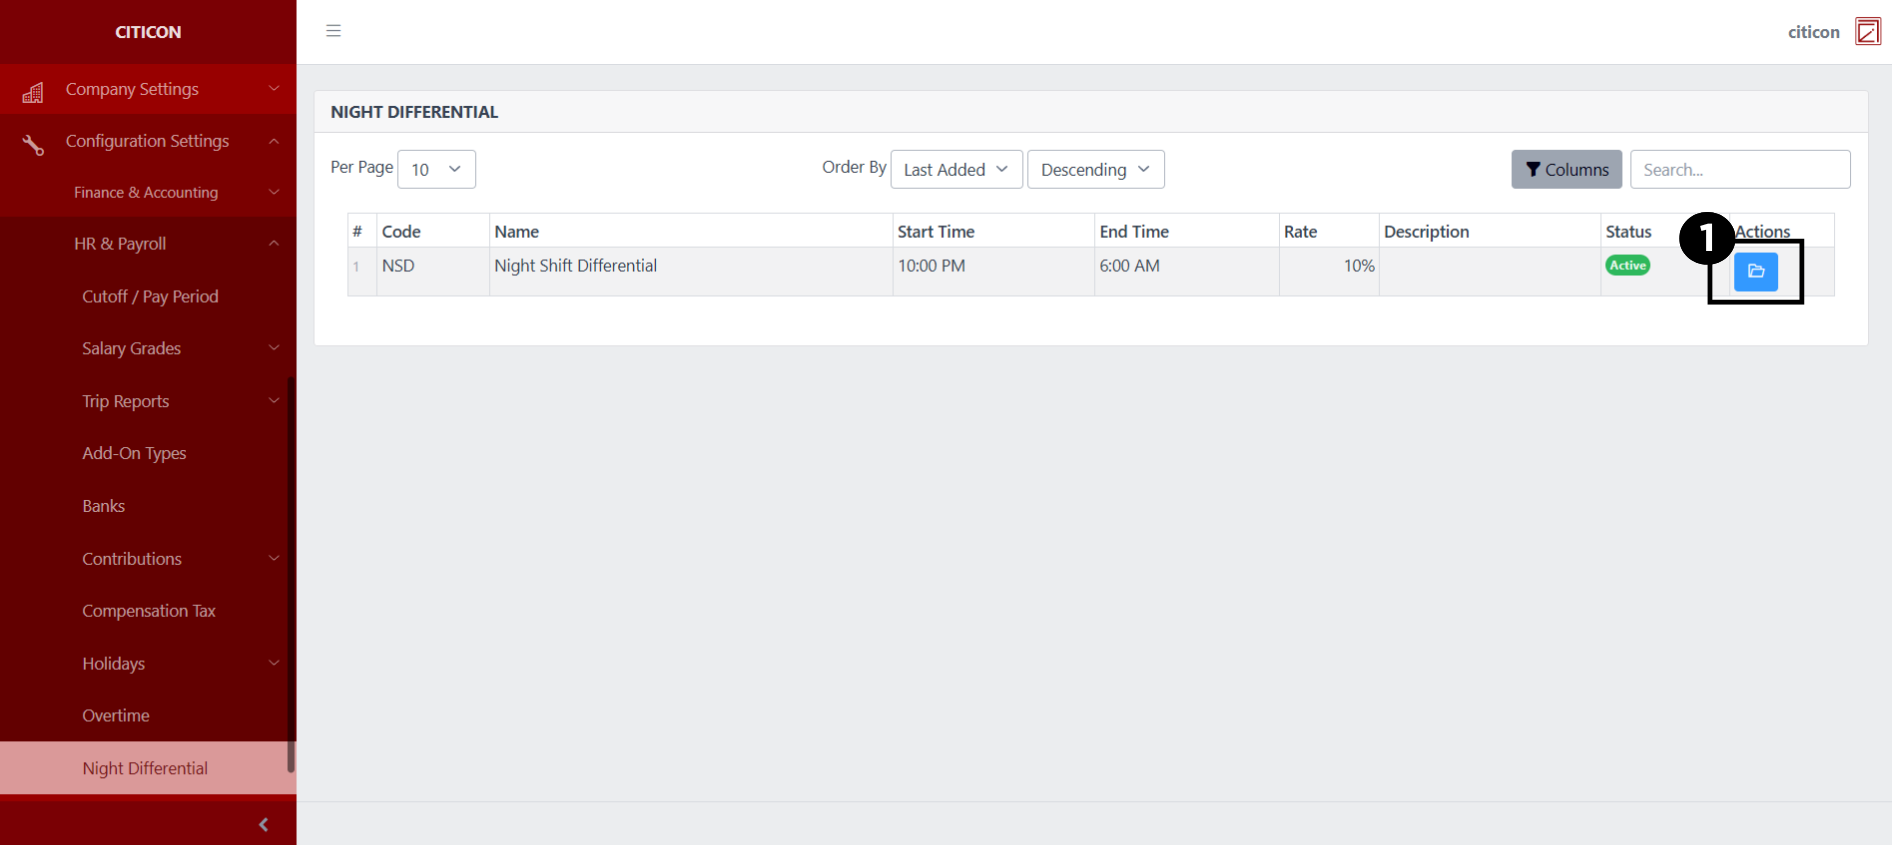
Task: Open the Banks menu item
Action: [x=103, y=506]
